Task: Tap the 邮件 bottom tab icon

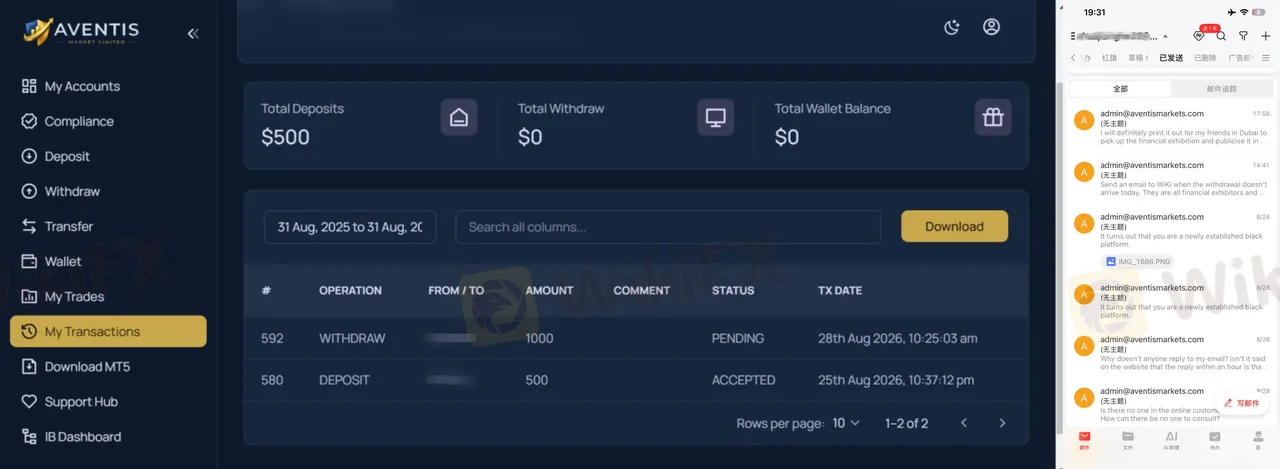Action: [x=1084, y=437]
